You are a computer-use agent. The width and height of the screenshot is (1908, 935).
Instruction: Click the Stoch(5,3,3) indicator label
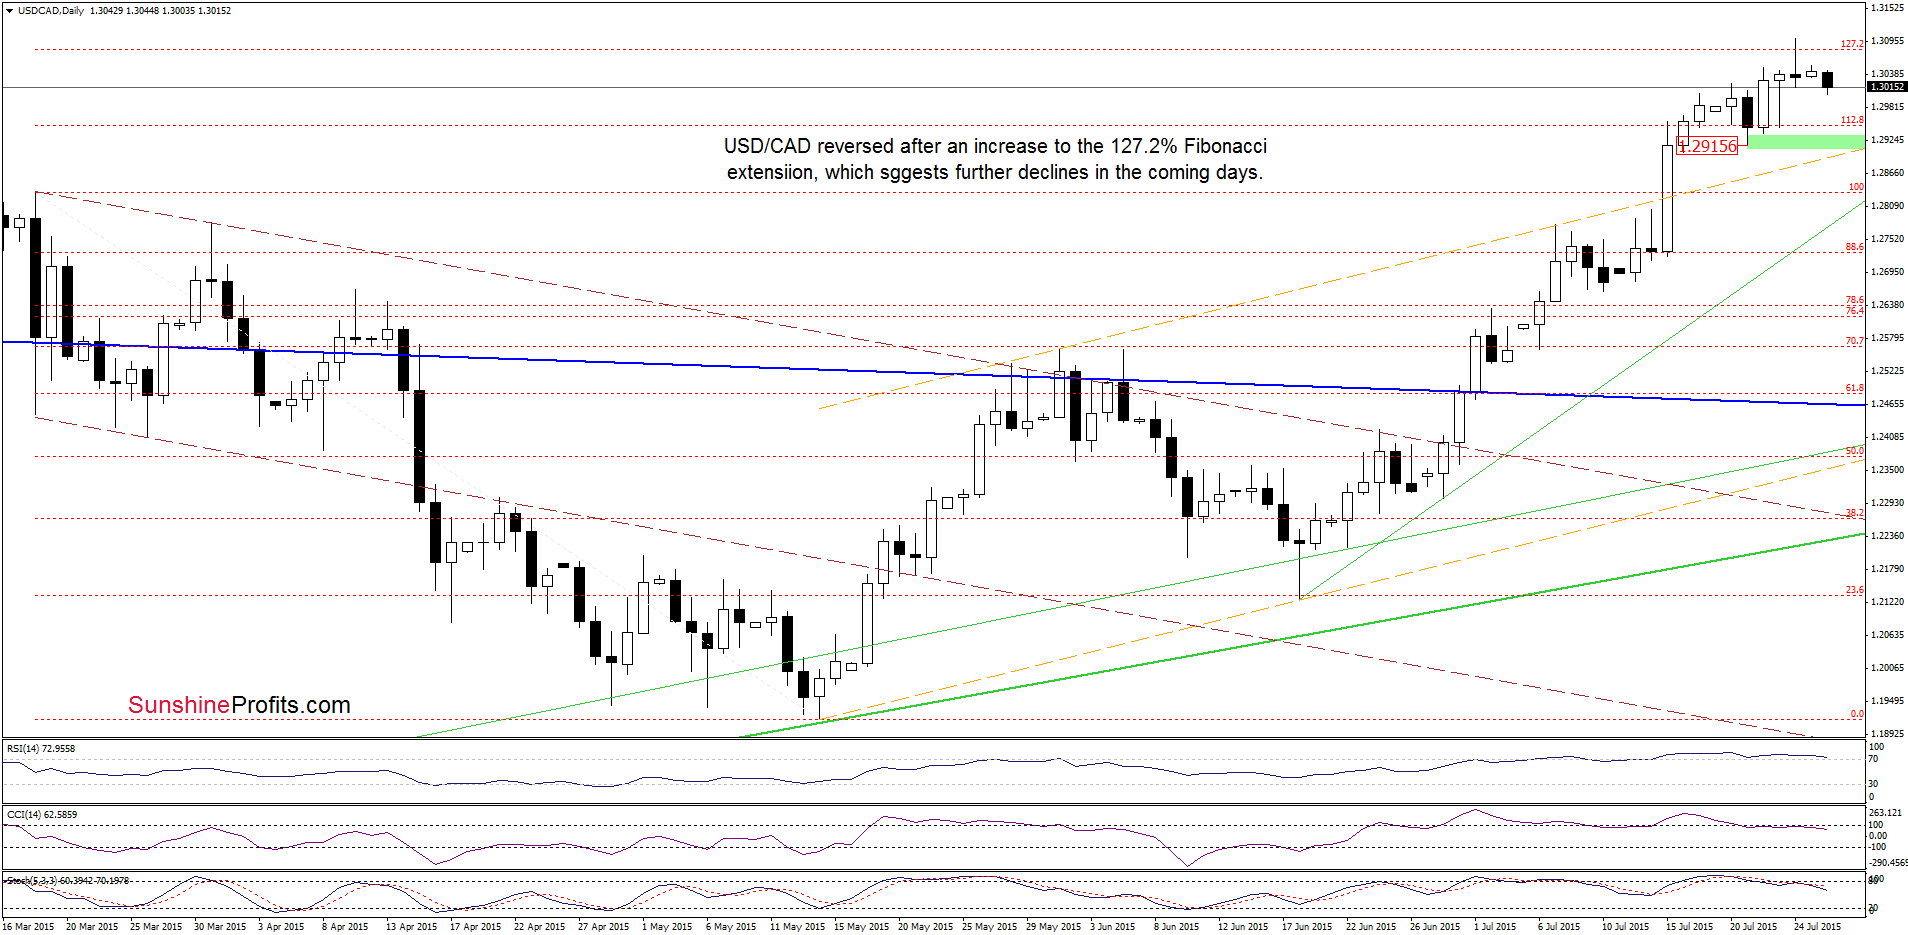tap(68, 880)
